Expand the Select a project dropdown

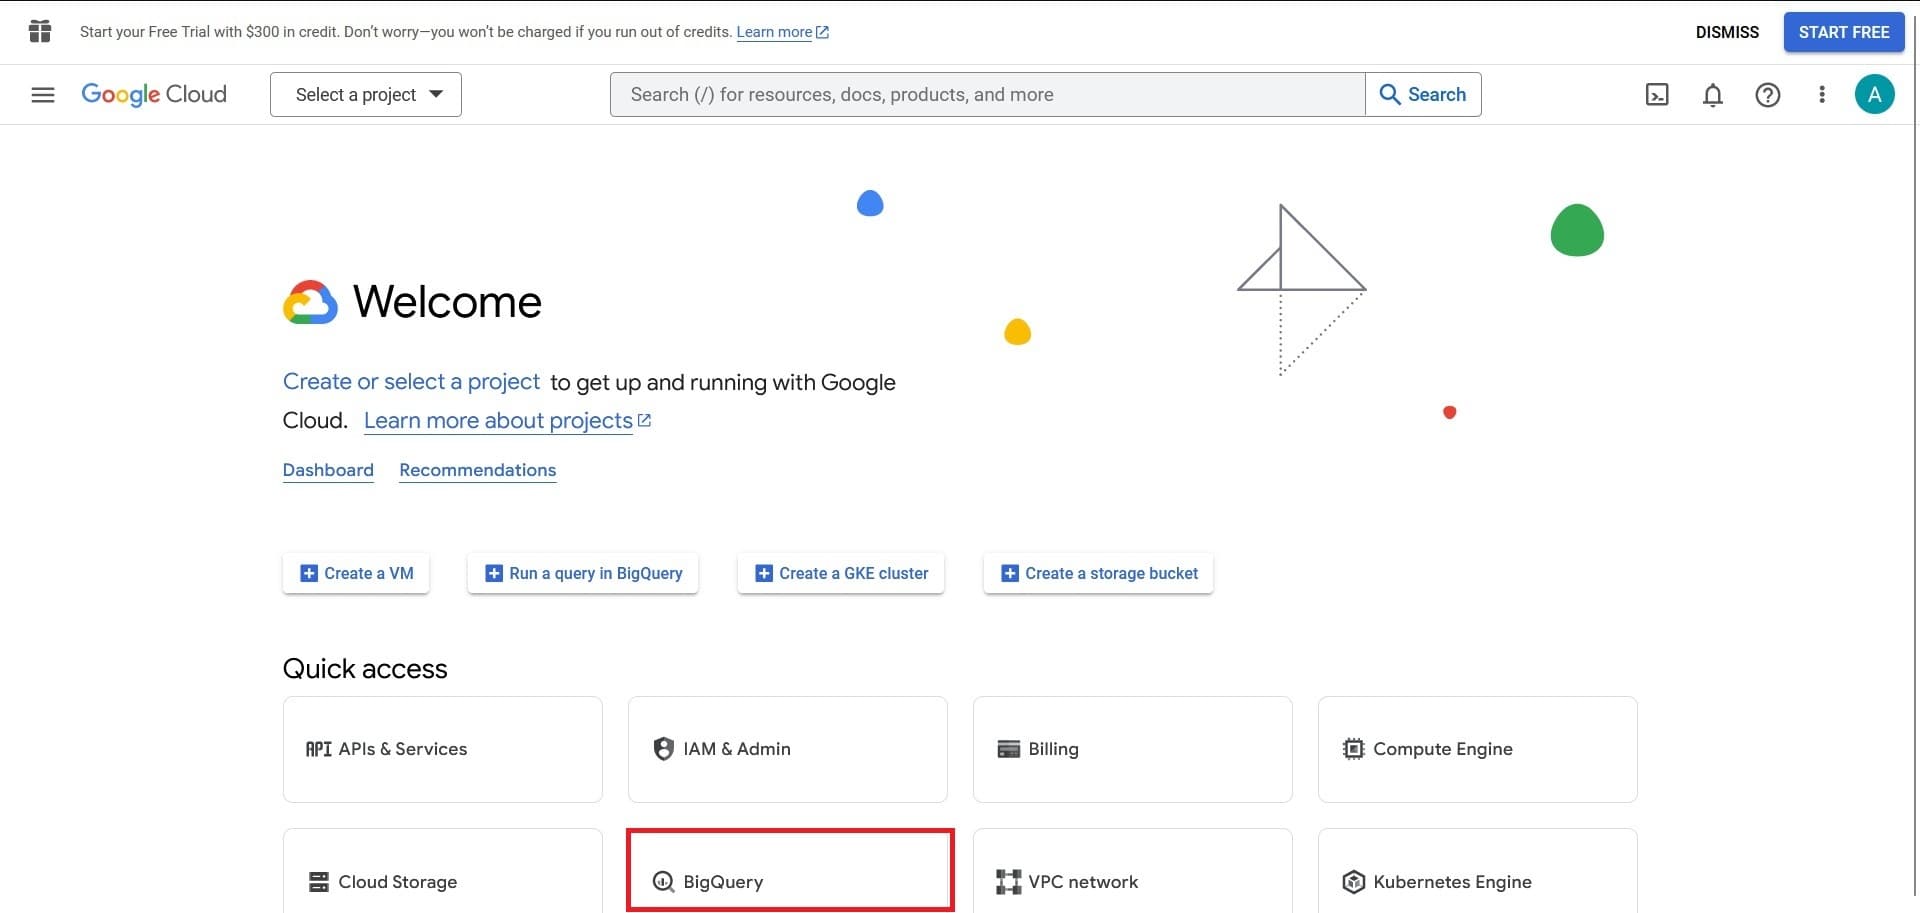(366, 95)
